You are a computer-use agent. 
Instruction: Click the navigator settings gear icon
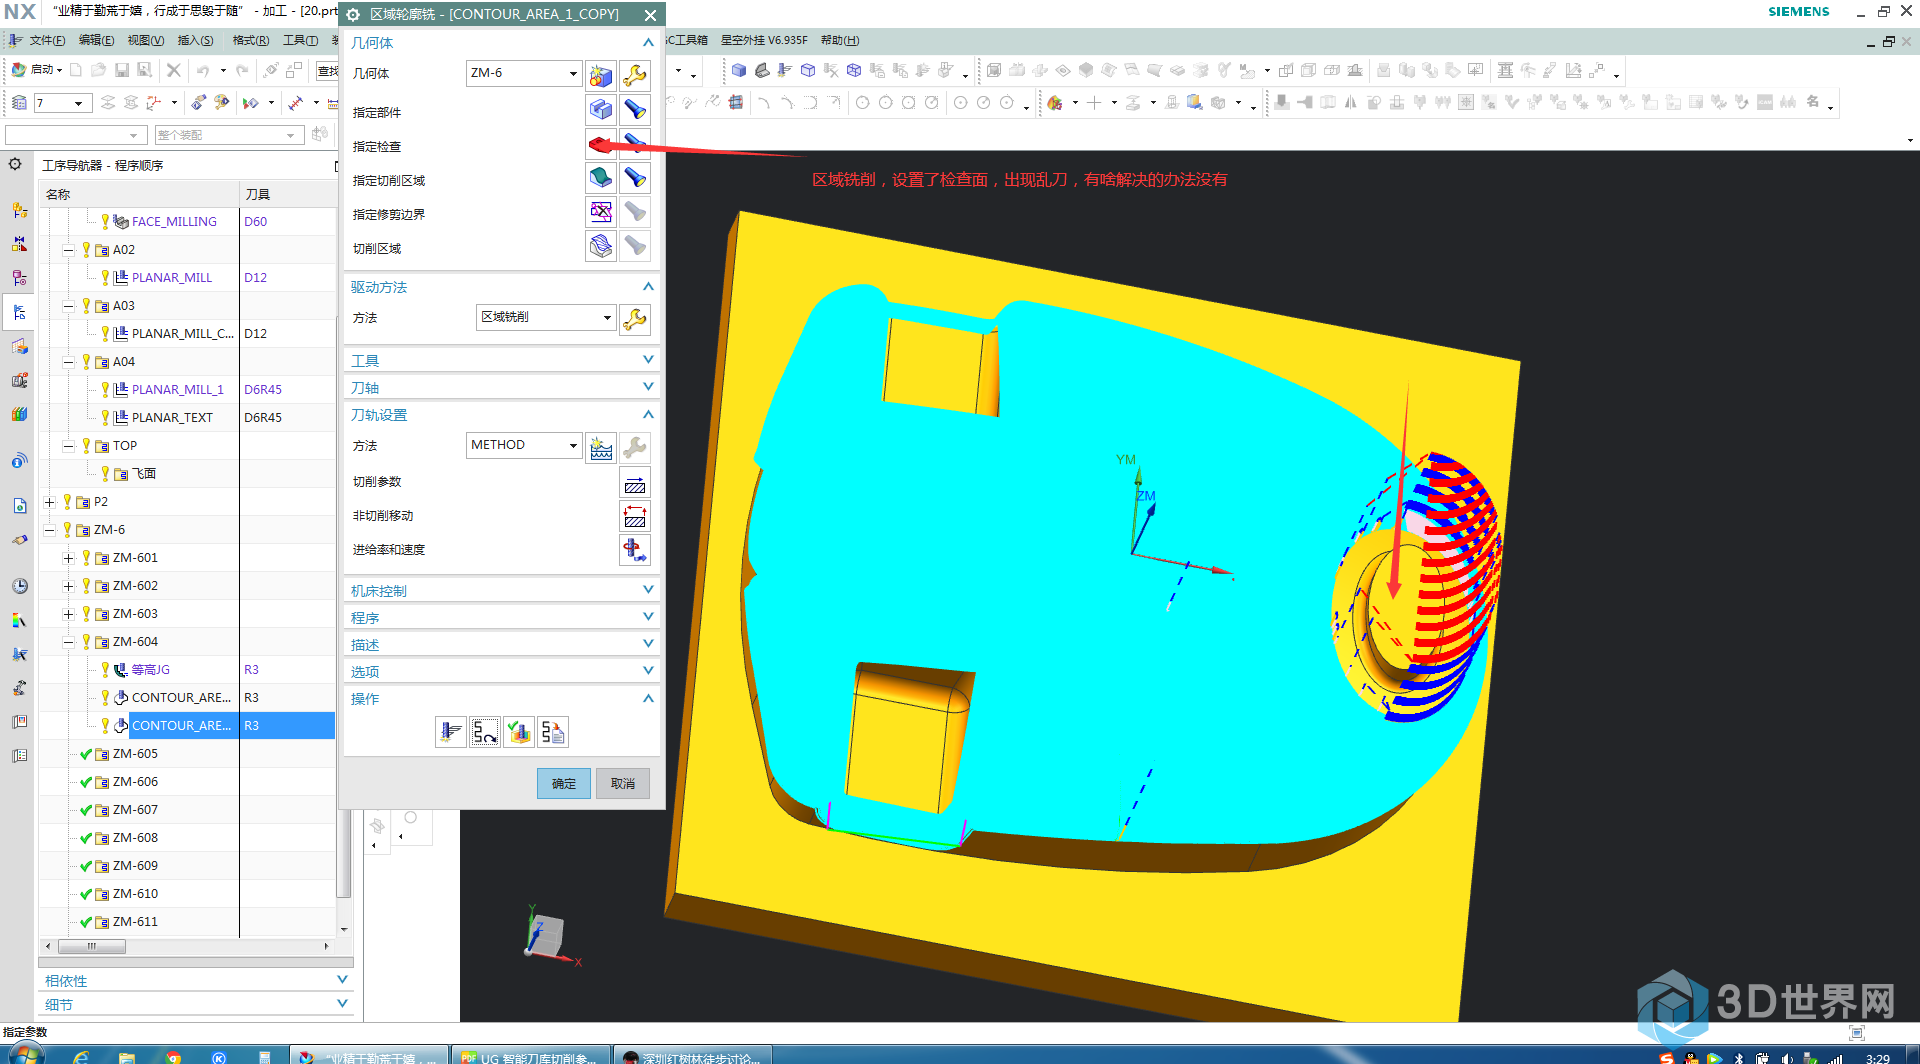coord(15,164)
